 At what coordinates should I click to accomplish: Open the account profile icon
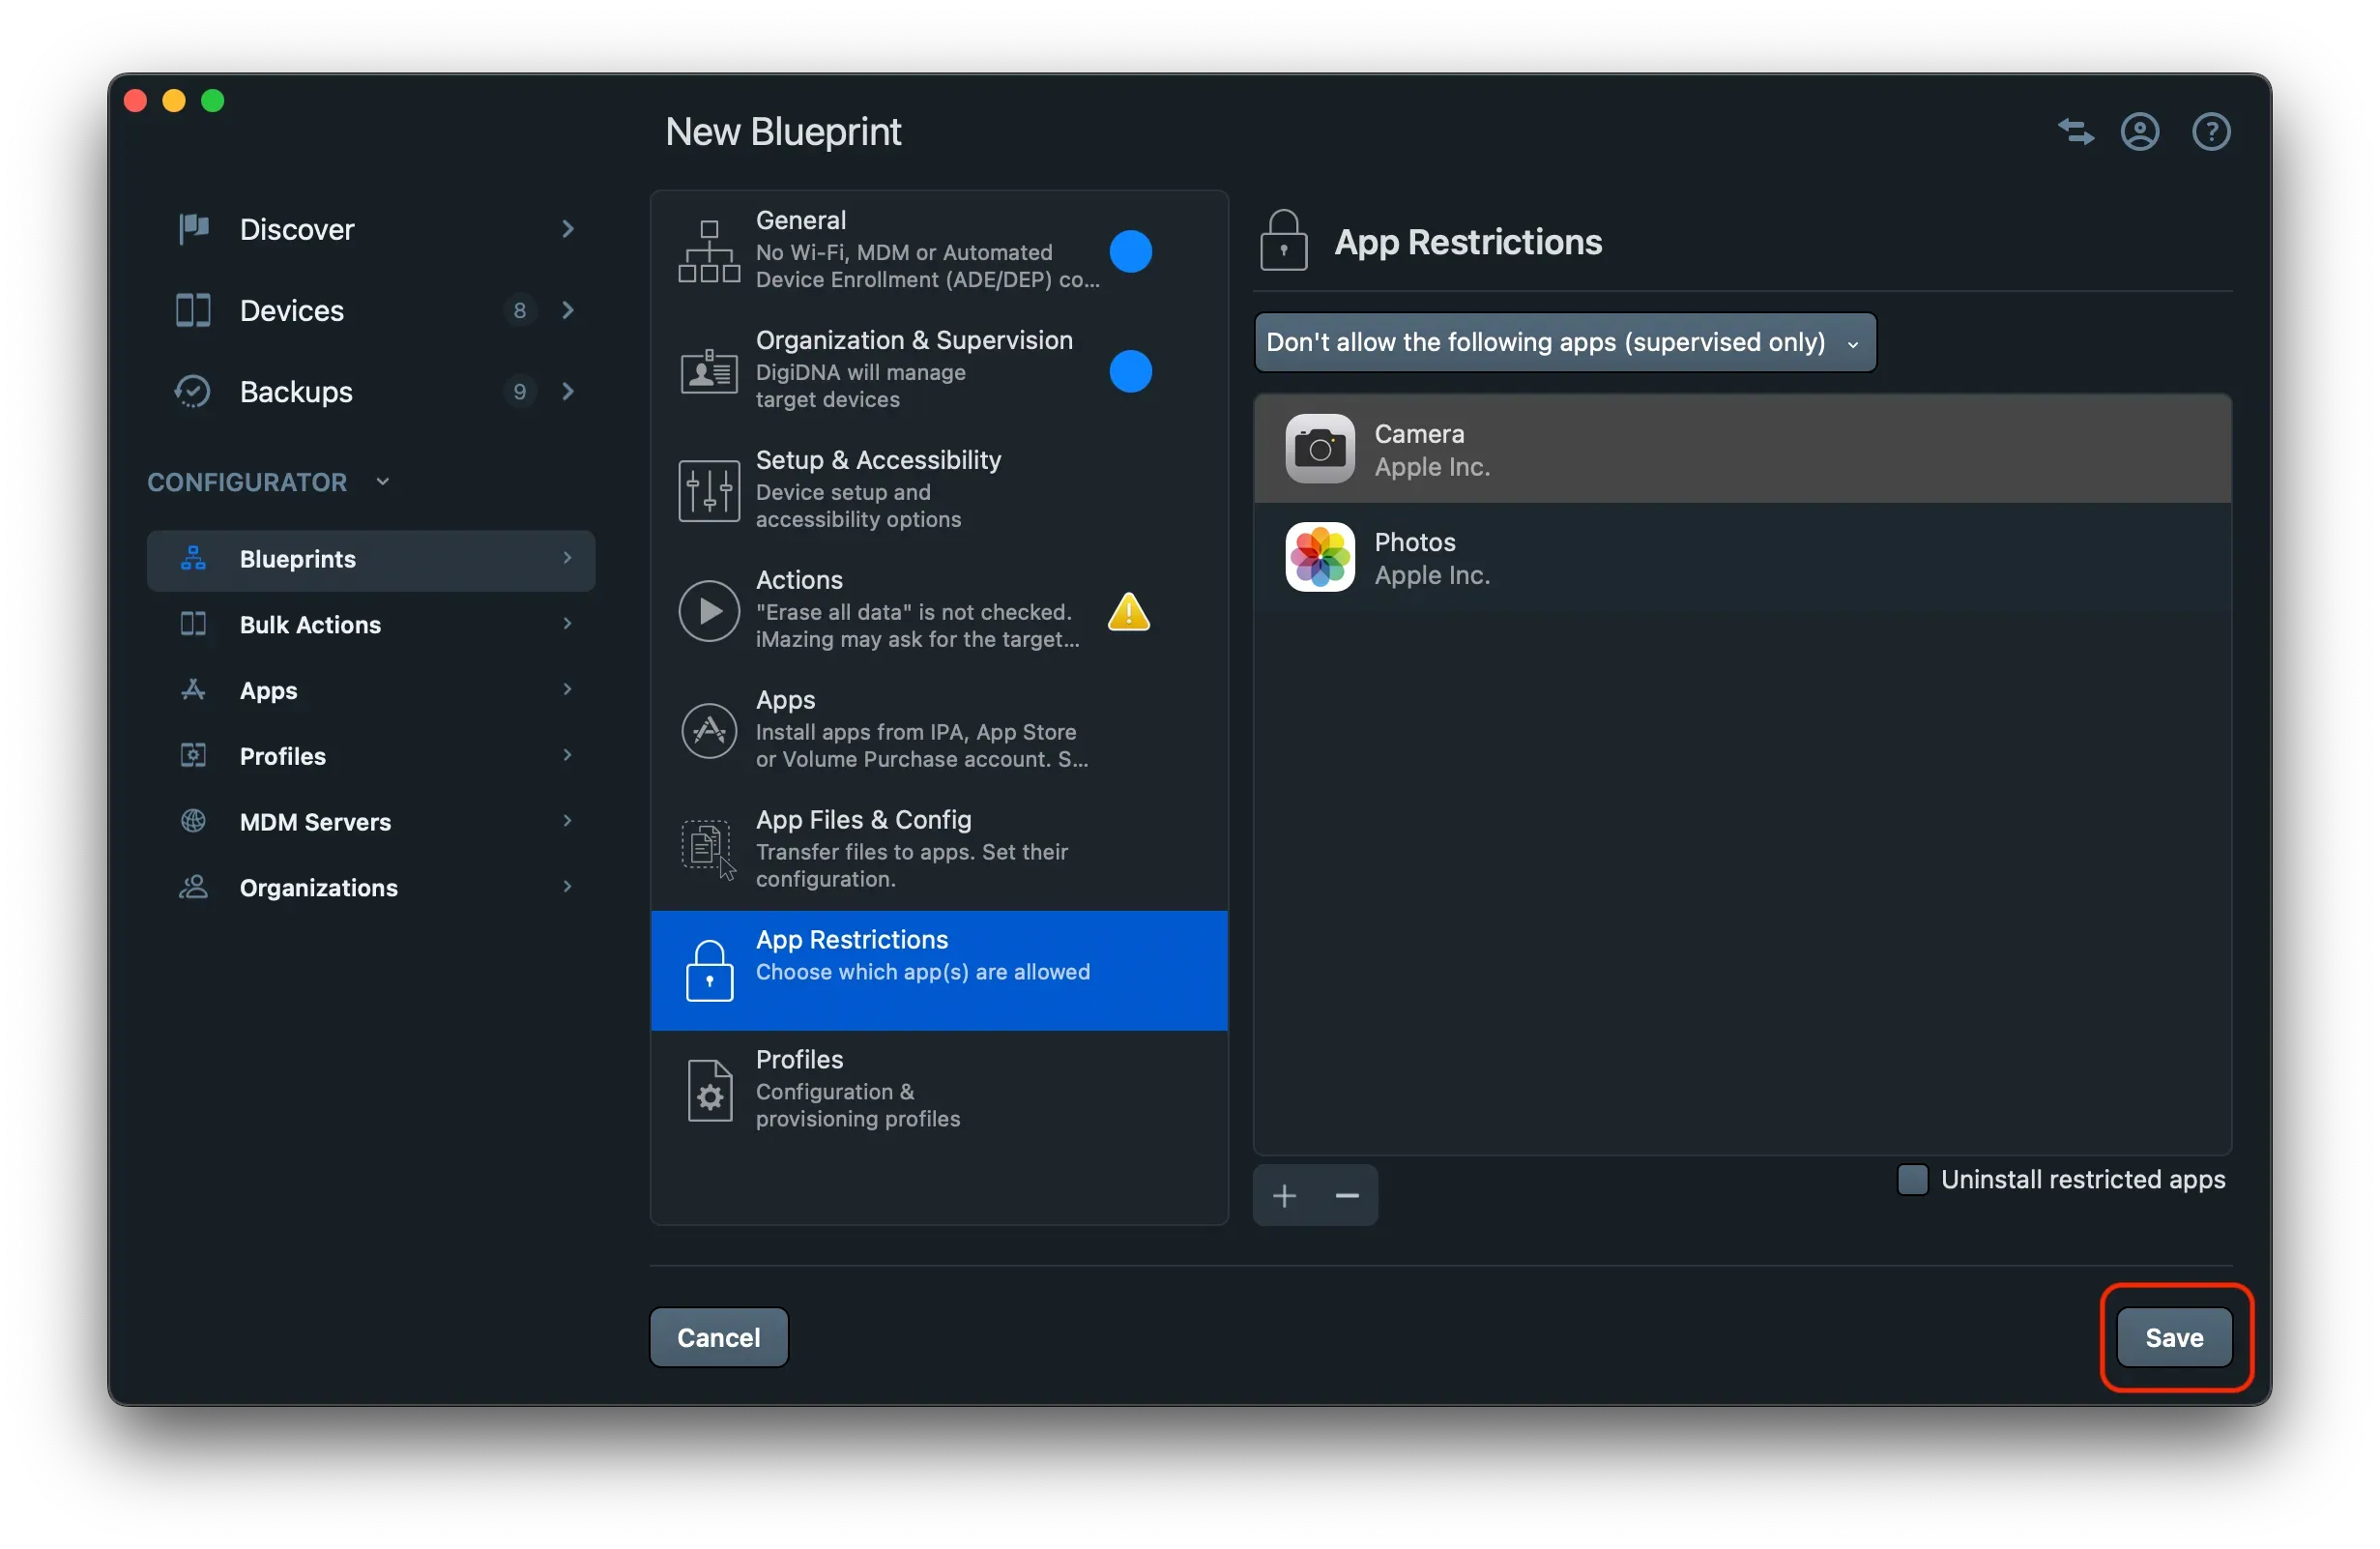click(x=2139, y=132)
